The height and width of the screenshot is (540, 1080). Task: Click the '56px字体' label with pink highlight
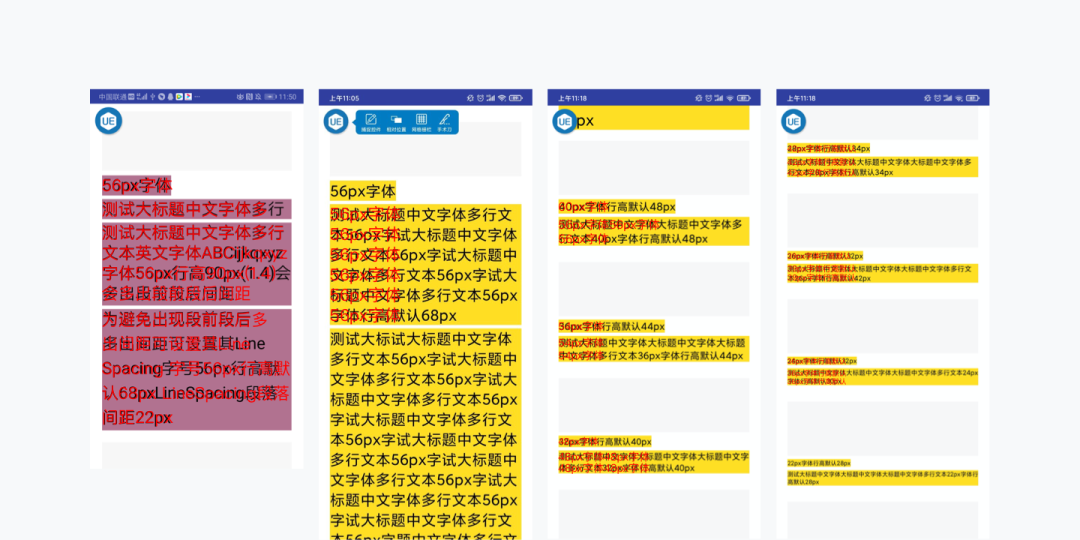pyautogui.click(x=136, y=185)
